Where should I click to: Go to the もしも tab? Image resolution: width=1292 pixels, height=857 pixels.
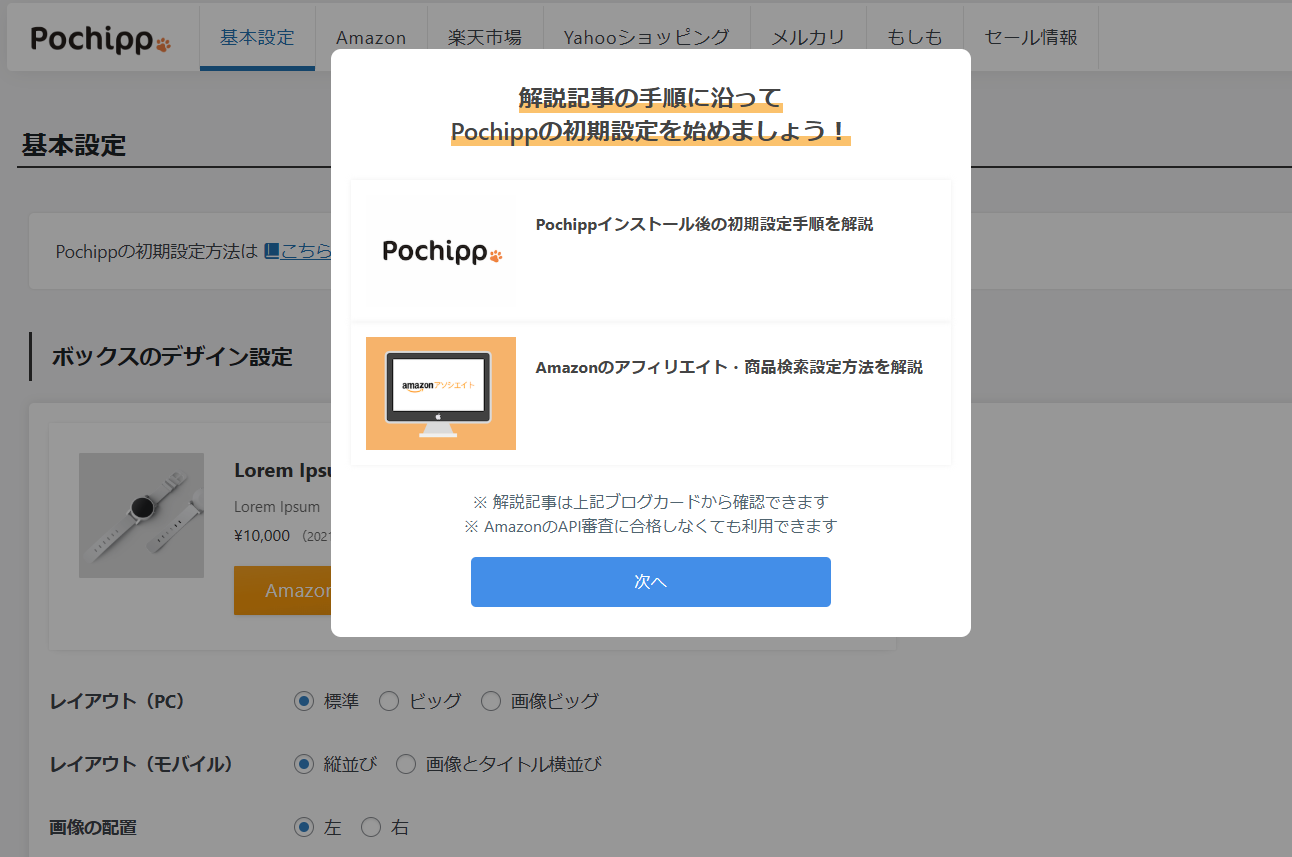pos(914,38)
